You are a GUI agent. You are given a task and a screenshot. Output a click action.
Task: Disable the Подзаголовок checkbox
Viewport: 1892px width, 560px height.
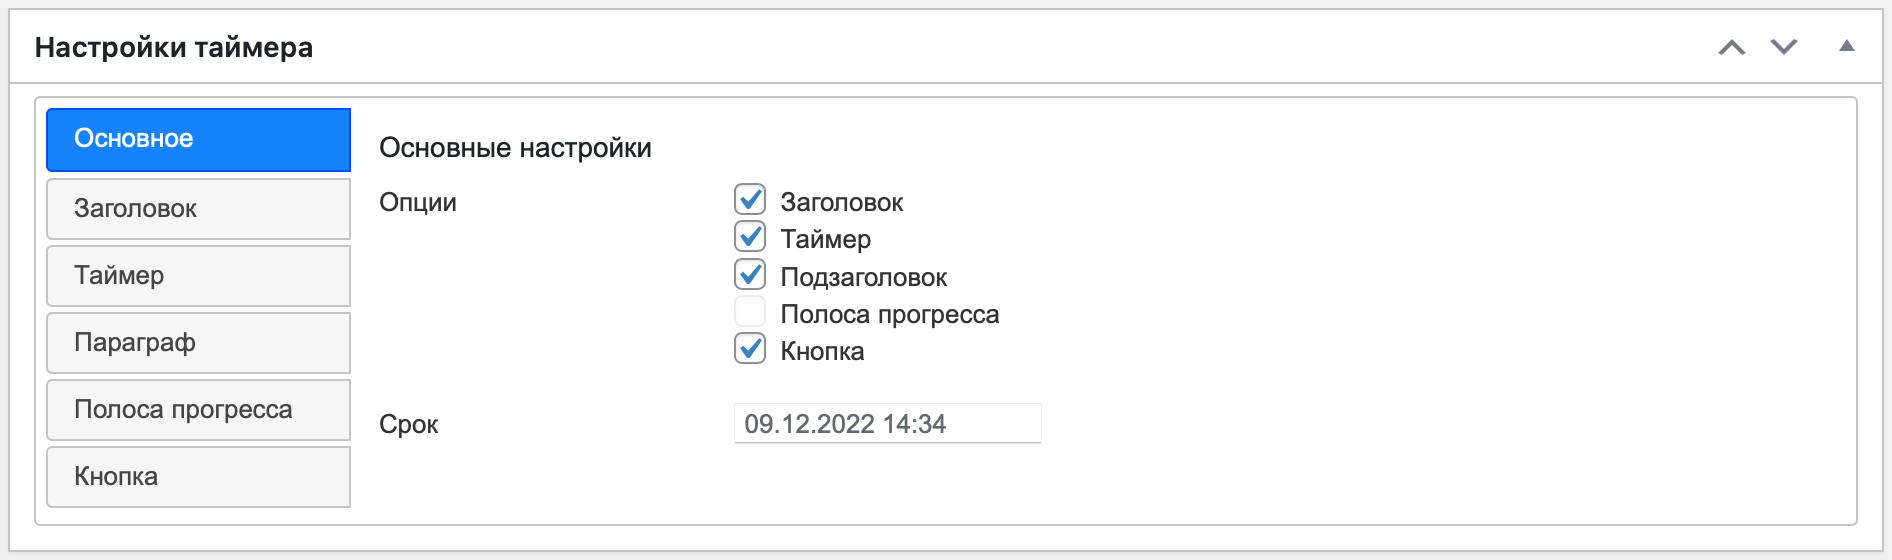coord(750,275)
